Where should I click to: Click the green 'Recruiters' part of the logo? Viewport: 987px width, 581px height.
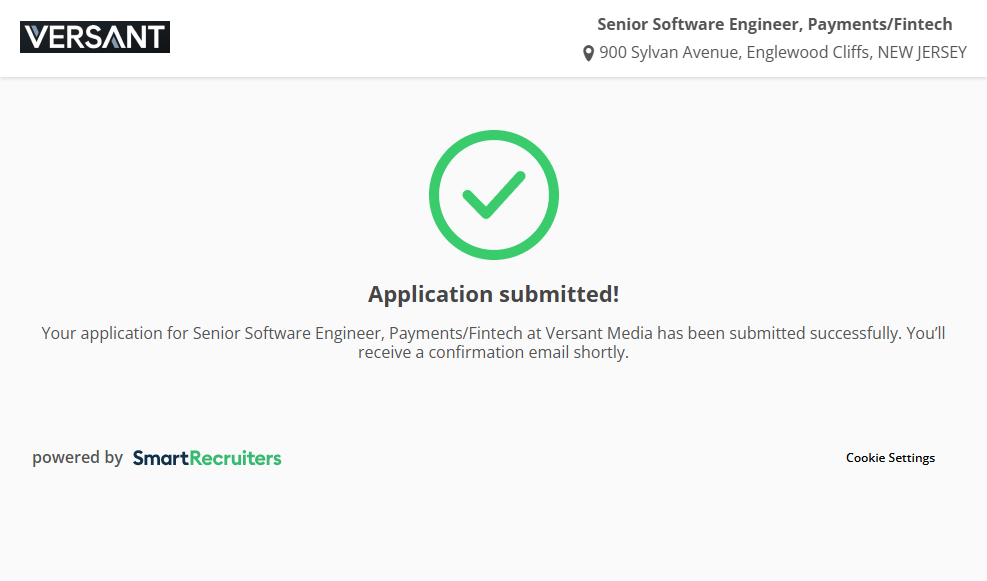[235, 458]
